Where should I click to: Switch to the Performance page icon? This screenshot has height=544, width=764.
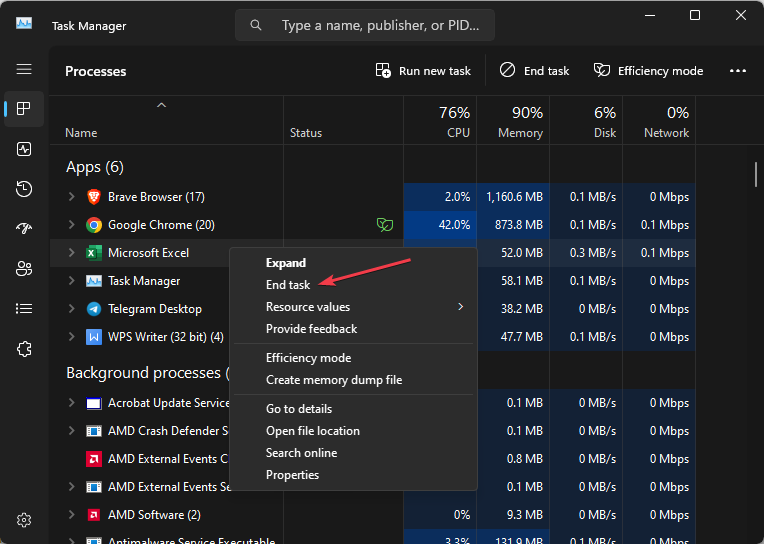pos(24,149)
